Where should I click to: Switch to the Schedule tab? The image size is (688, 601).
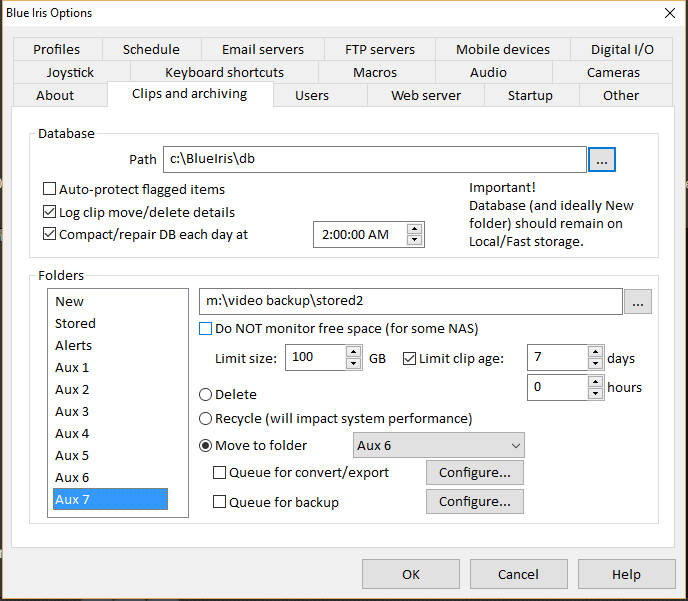151,49
